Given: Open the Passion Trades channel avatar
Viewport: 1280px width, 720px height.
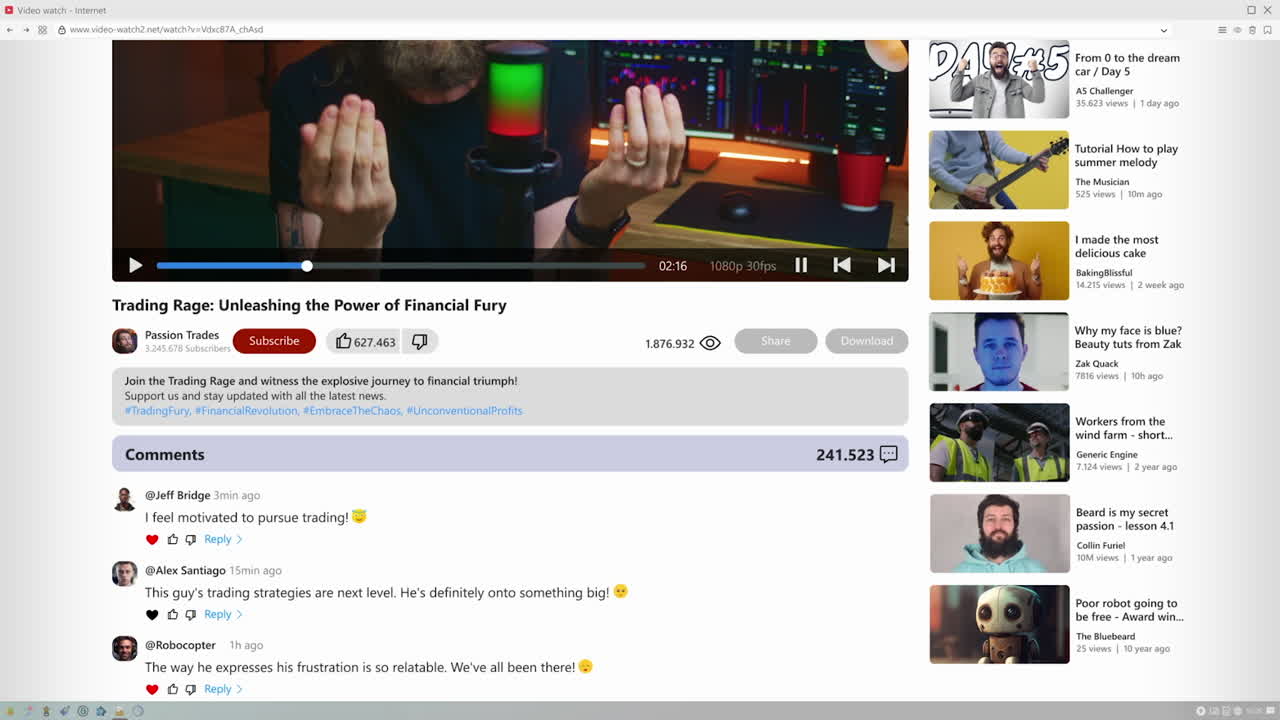Looking at the screenshot, I should pyautogui.click(x=125, y=341).
